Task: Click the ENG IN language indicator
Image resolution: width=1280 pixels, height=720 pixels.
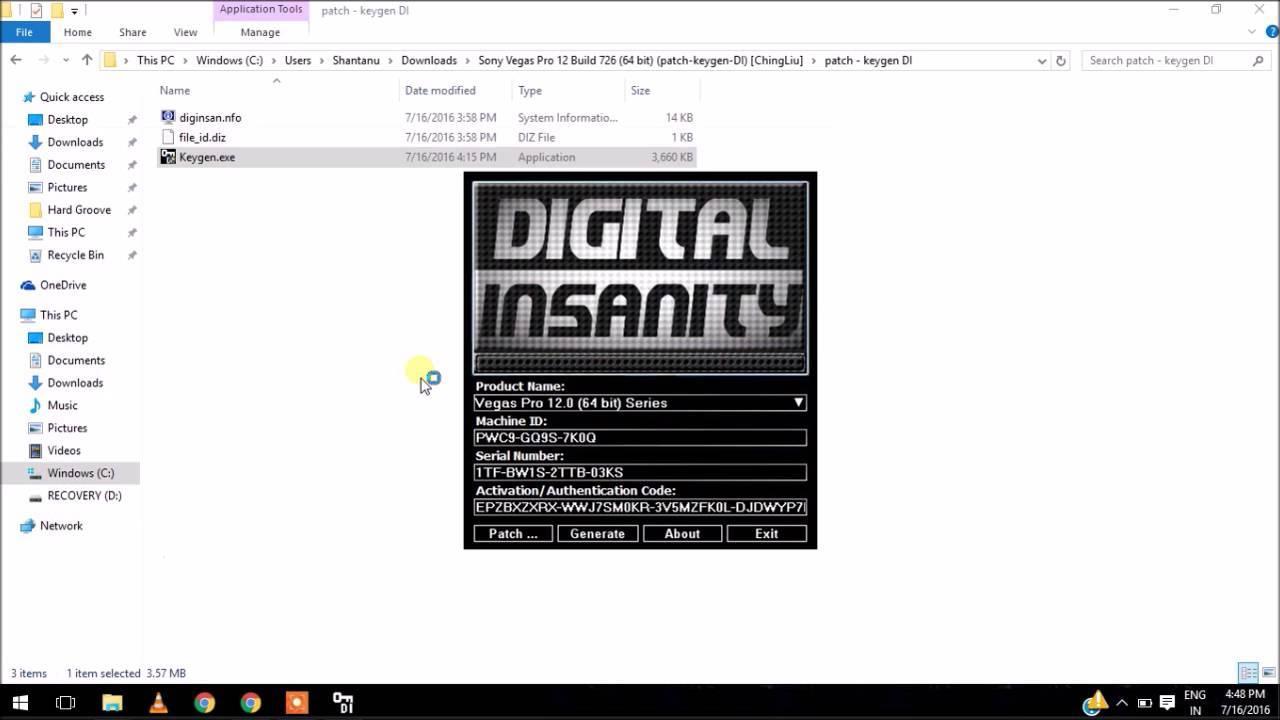Action: [x=1194, y=703]
